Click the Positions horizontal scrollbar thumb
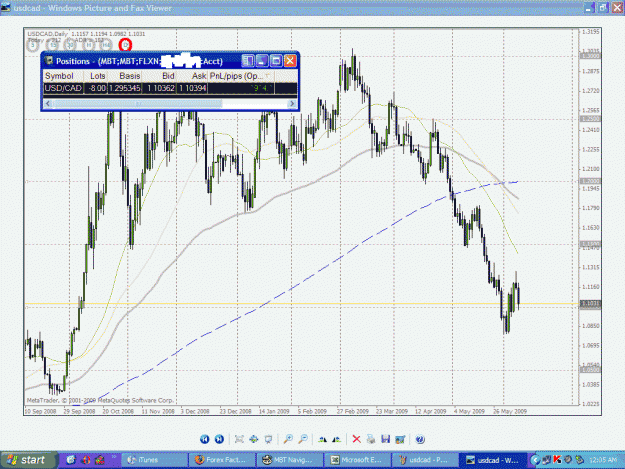The height and width of the screenshot is (469, 625). tap(138, 104)
